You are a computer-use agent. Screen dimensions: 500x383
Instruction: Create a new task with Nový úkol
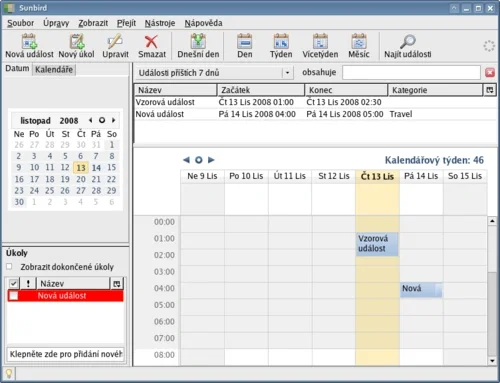point(76,46)
